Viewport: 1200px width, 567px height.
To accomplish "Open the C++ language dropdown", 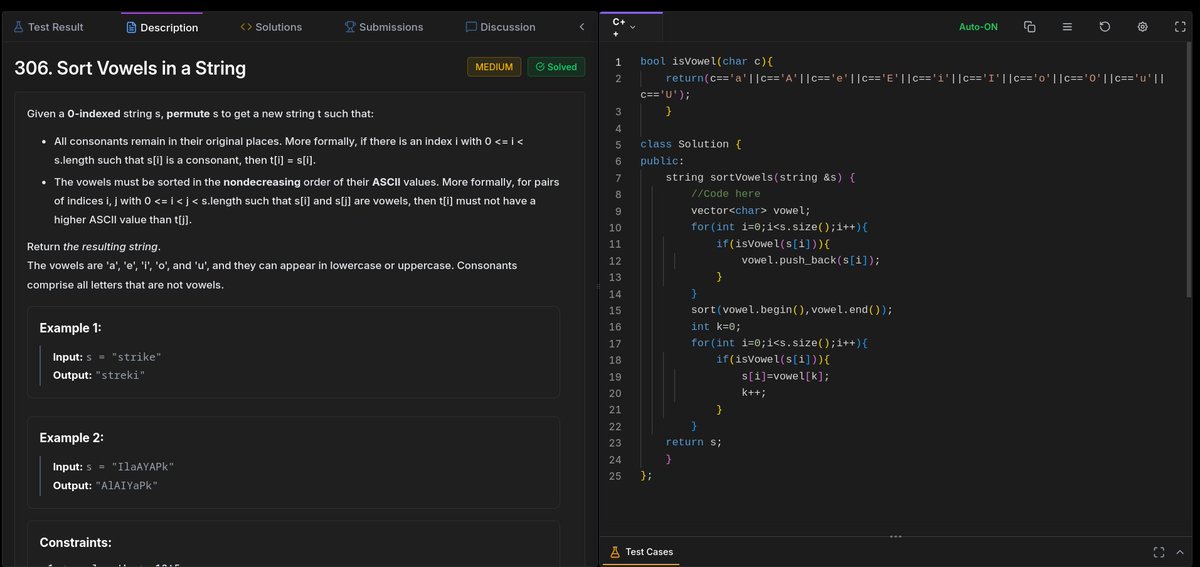I will [x=624, y=27].
